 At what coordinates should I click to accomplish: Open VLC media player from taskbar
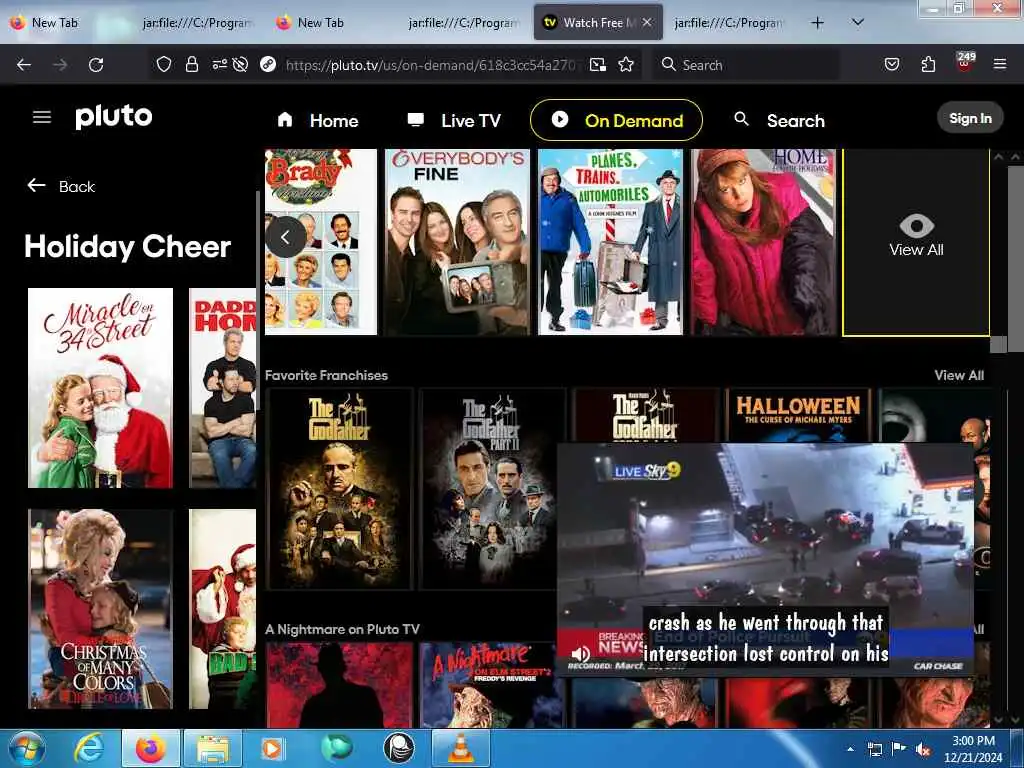[x=460, y=748]
